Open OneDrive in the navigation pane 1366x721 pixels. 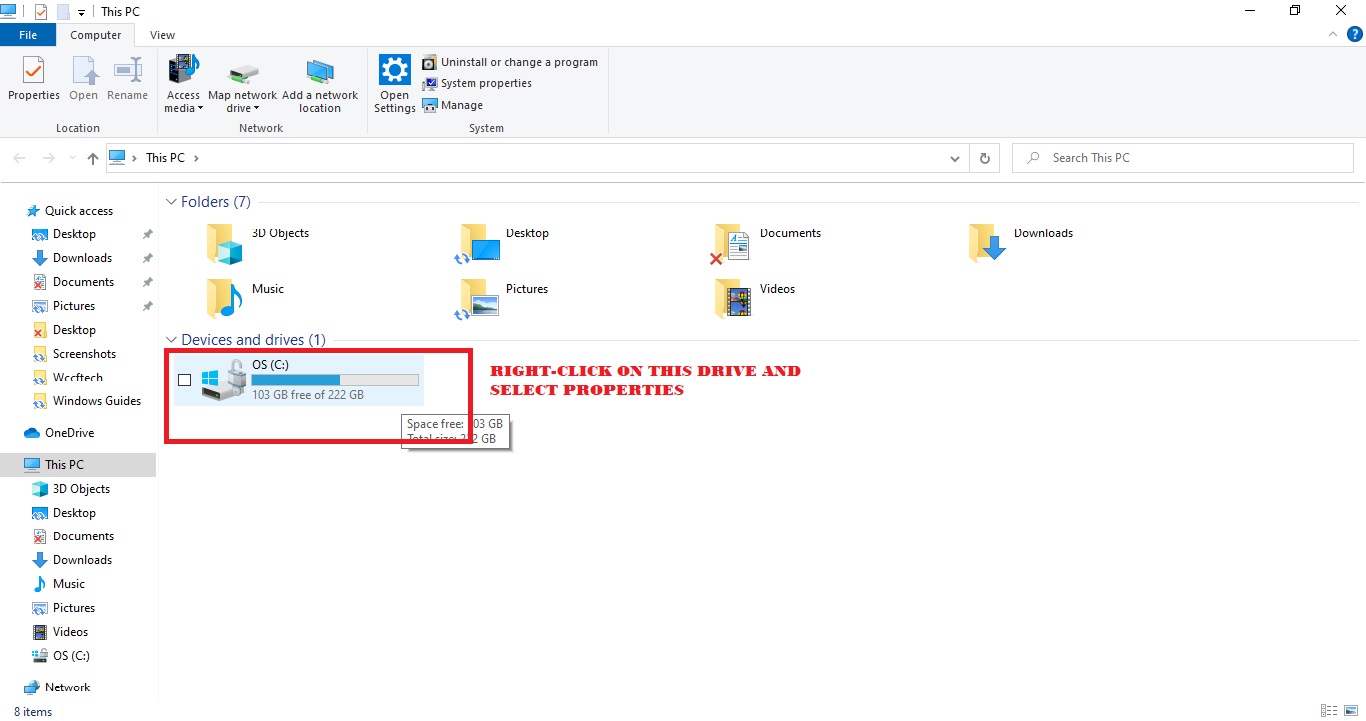point(70,433)
